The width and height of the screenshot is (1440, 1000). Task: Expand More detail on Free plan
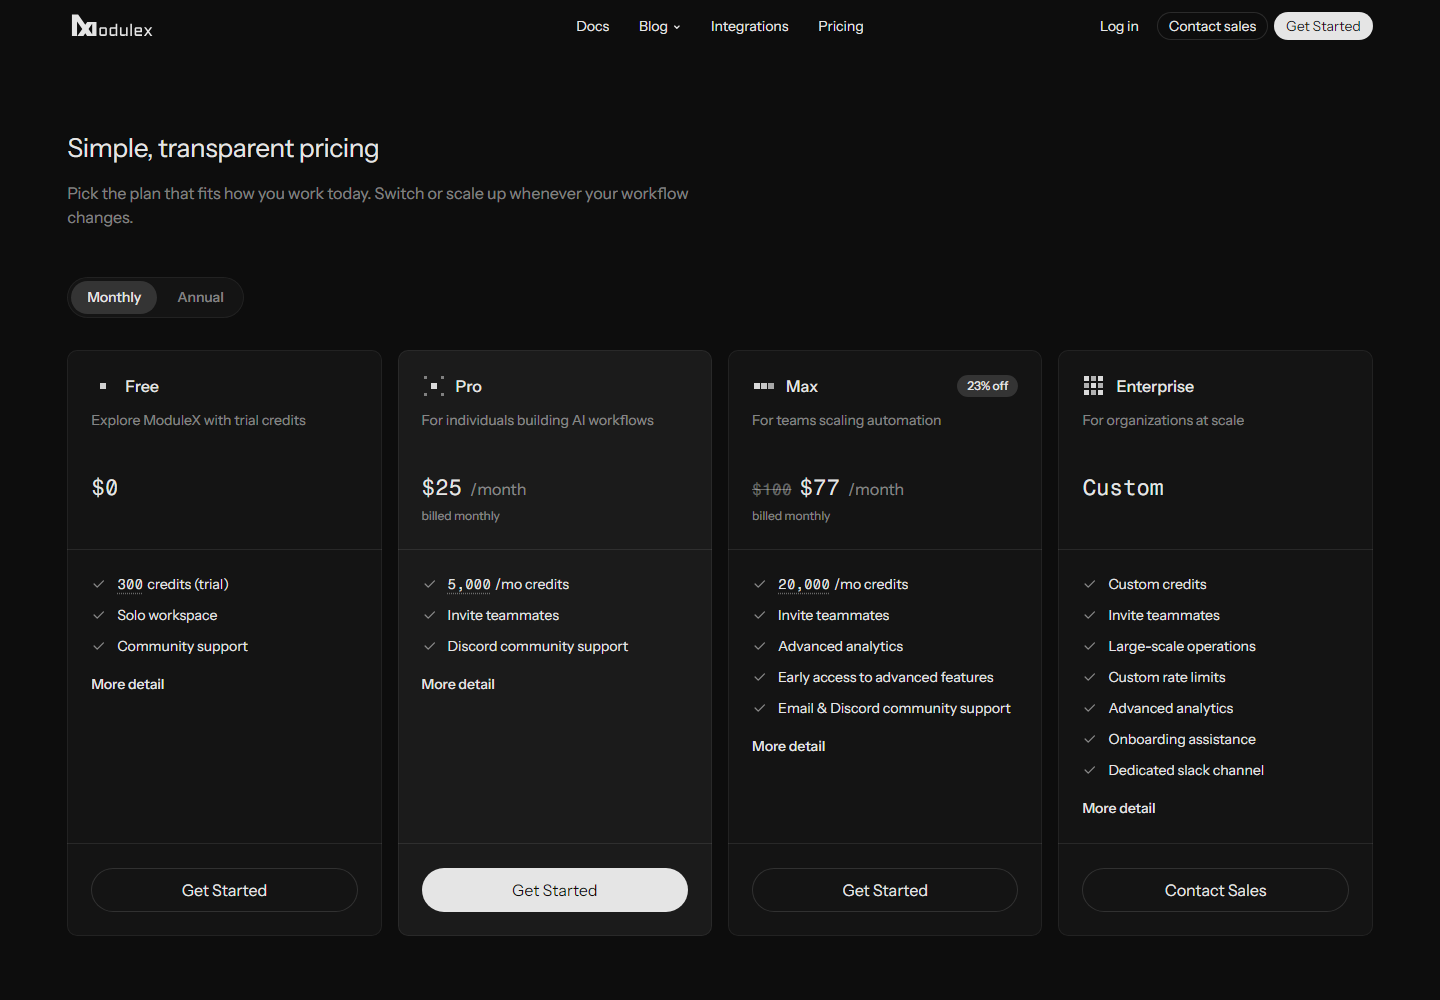click(x=128, y=684)
